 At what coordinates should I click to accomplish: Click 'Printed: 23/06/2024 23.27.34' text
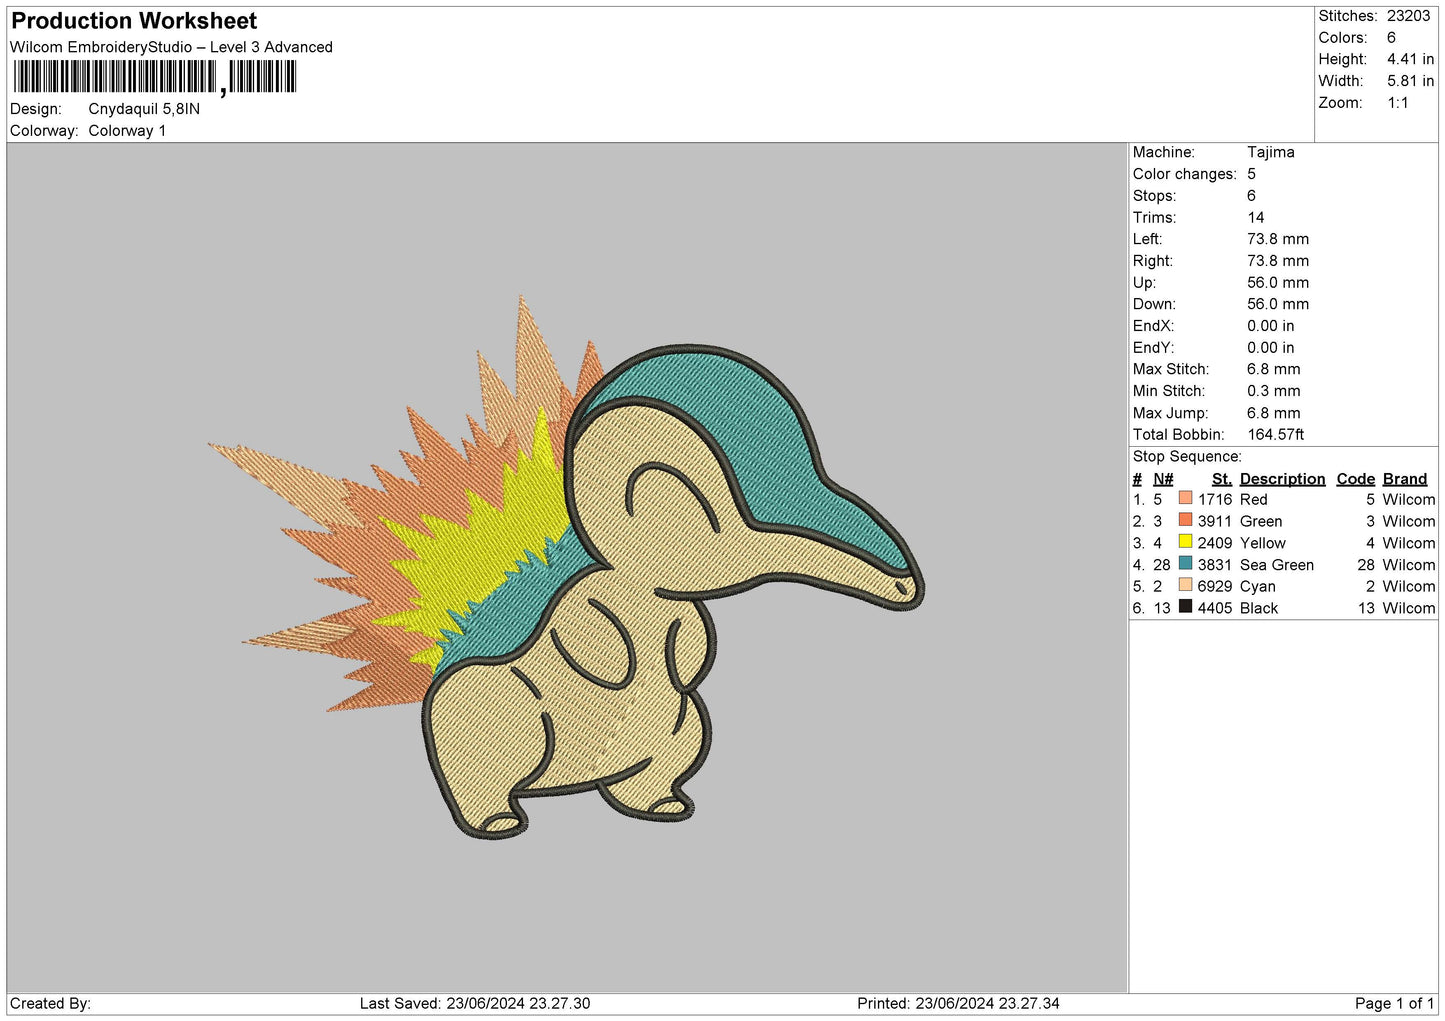pyautogui.click(x=958, y=1004)
